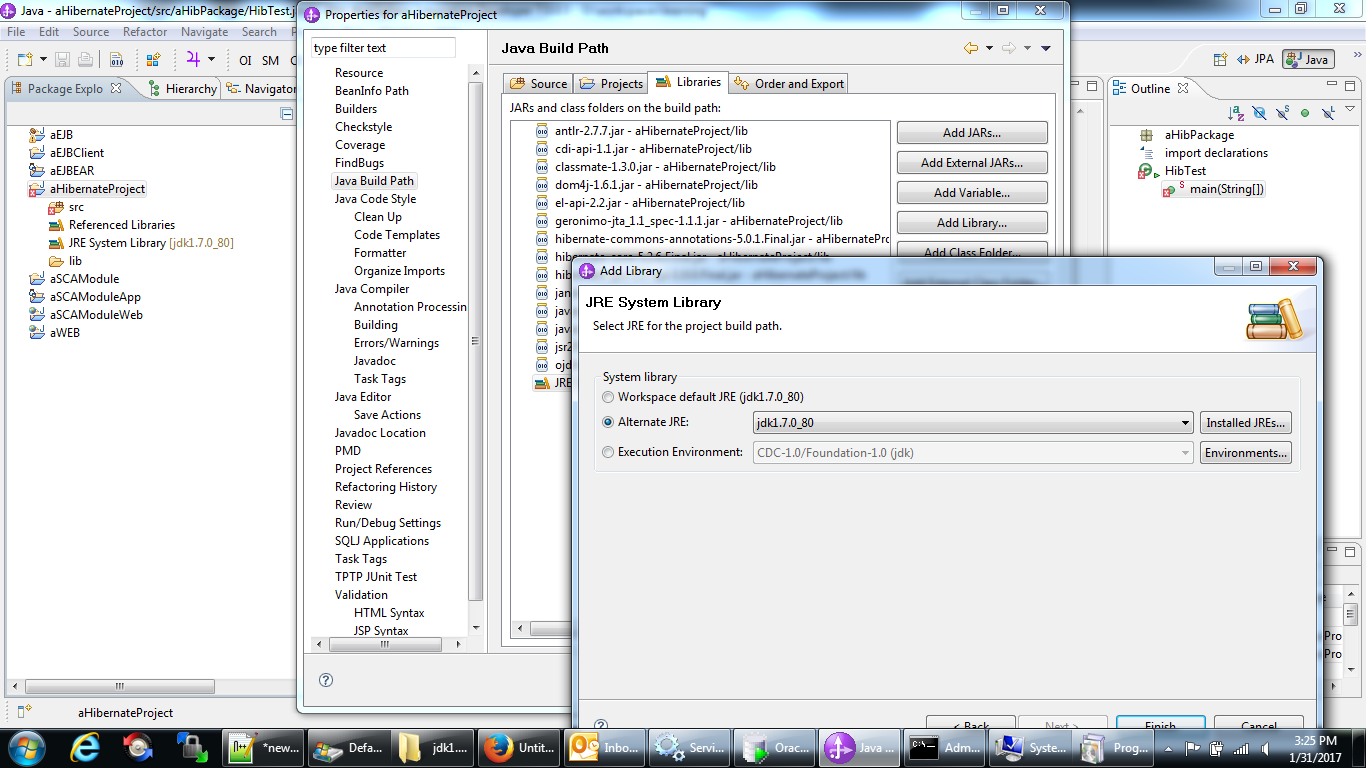Open the New wizard dropdown arrow
This screenshot has height=768, width=1366.
[x=41, y=60]
